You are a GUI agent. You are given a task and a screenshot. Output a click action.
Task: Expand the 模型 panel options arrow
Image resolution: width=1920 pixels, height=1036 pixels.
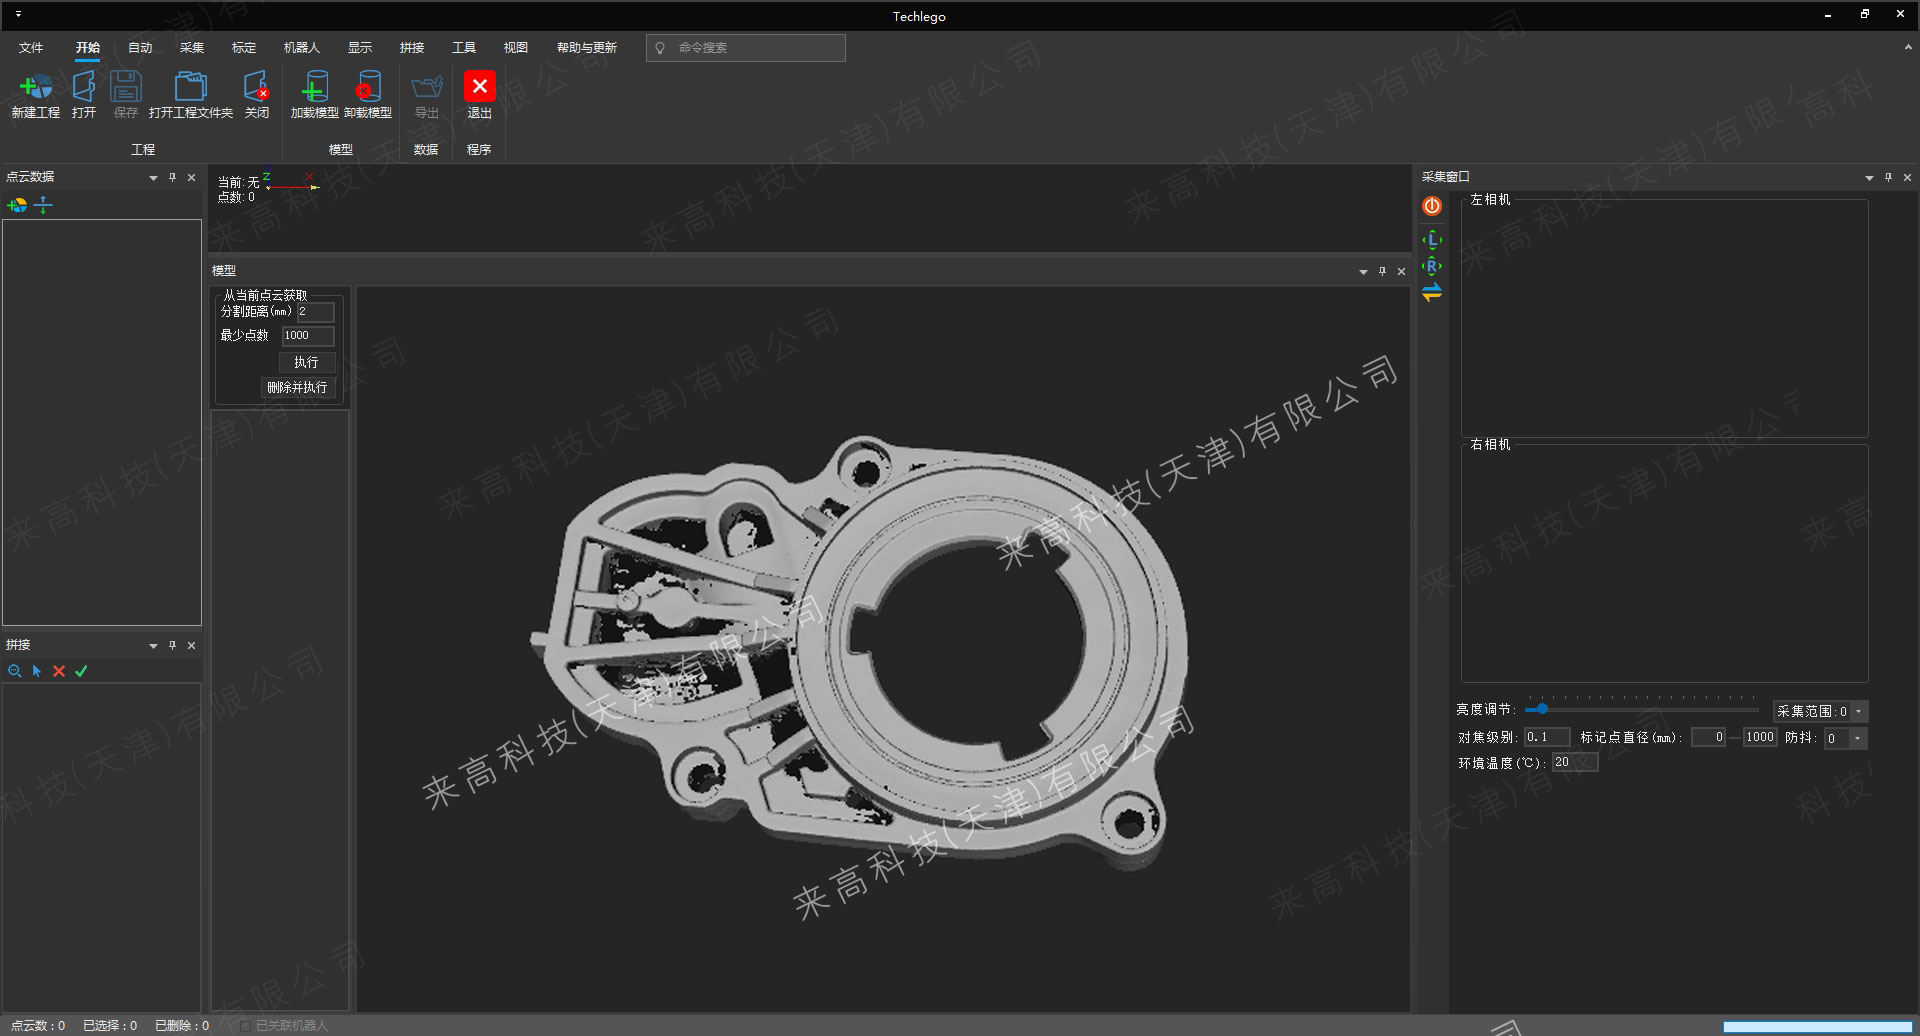point(1363,272)
